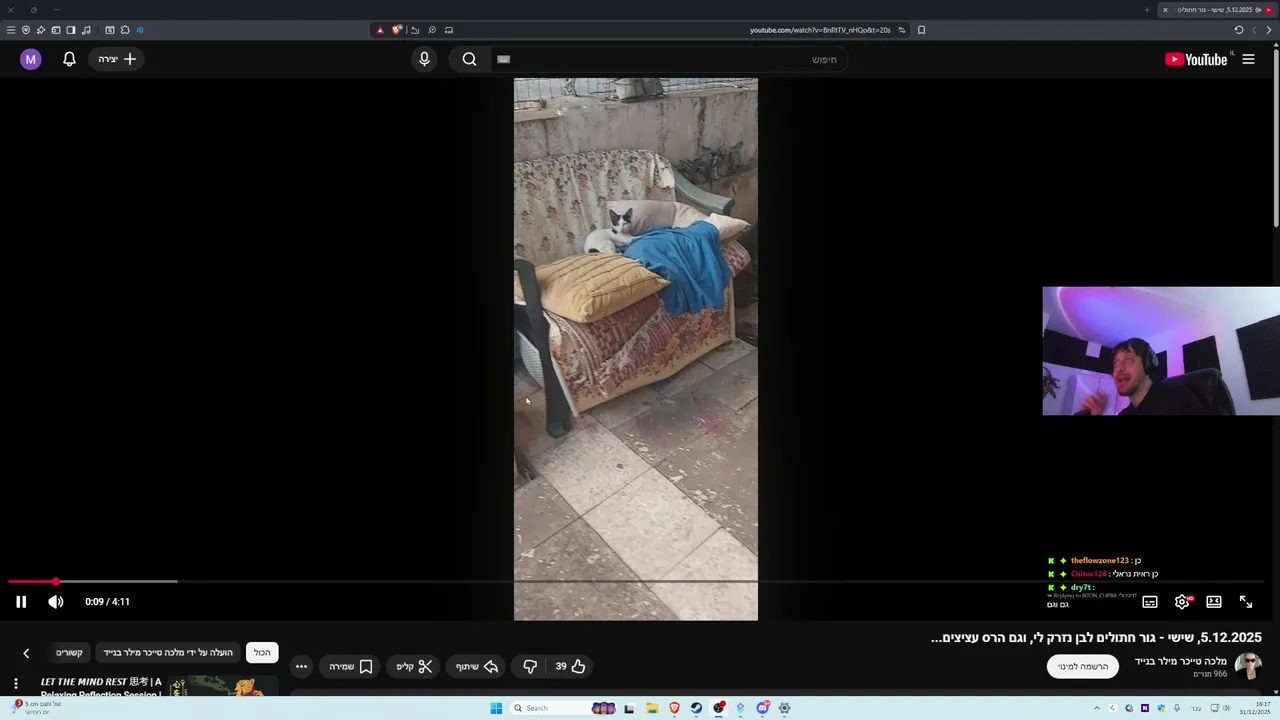Open the browser main menu hamburger
Screen dimensions: 1280x720
[x=11, y=30]
